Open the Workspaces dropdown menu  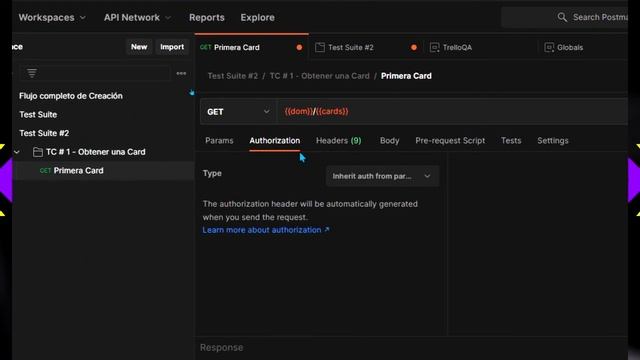[52, 18]
